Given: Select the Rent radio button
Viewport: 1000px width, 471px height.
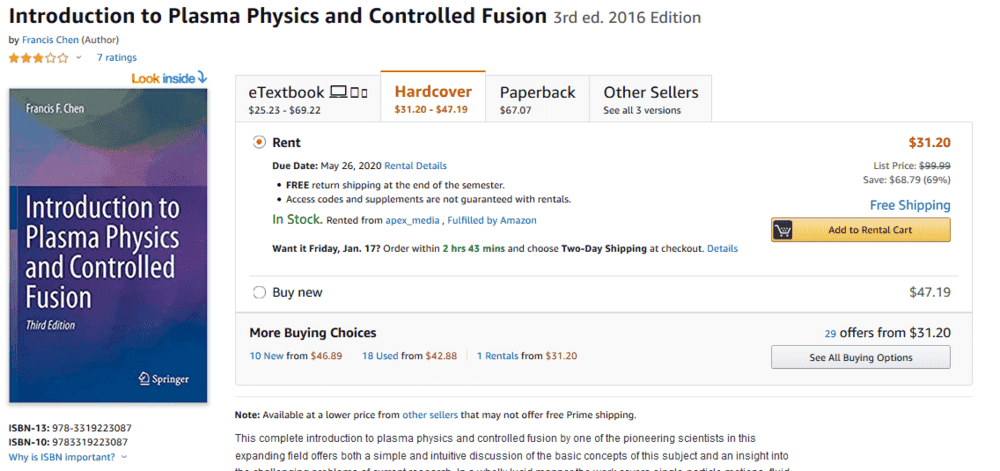Looking at the screenshot, I should tap(259, 143).
